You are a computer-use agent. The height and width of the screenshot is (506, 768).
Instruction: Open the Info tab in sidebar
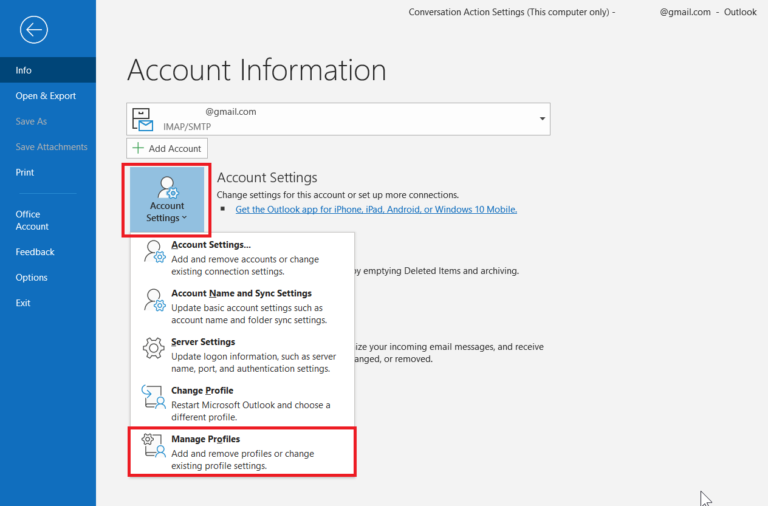[48, 70]
